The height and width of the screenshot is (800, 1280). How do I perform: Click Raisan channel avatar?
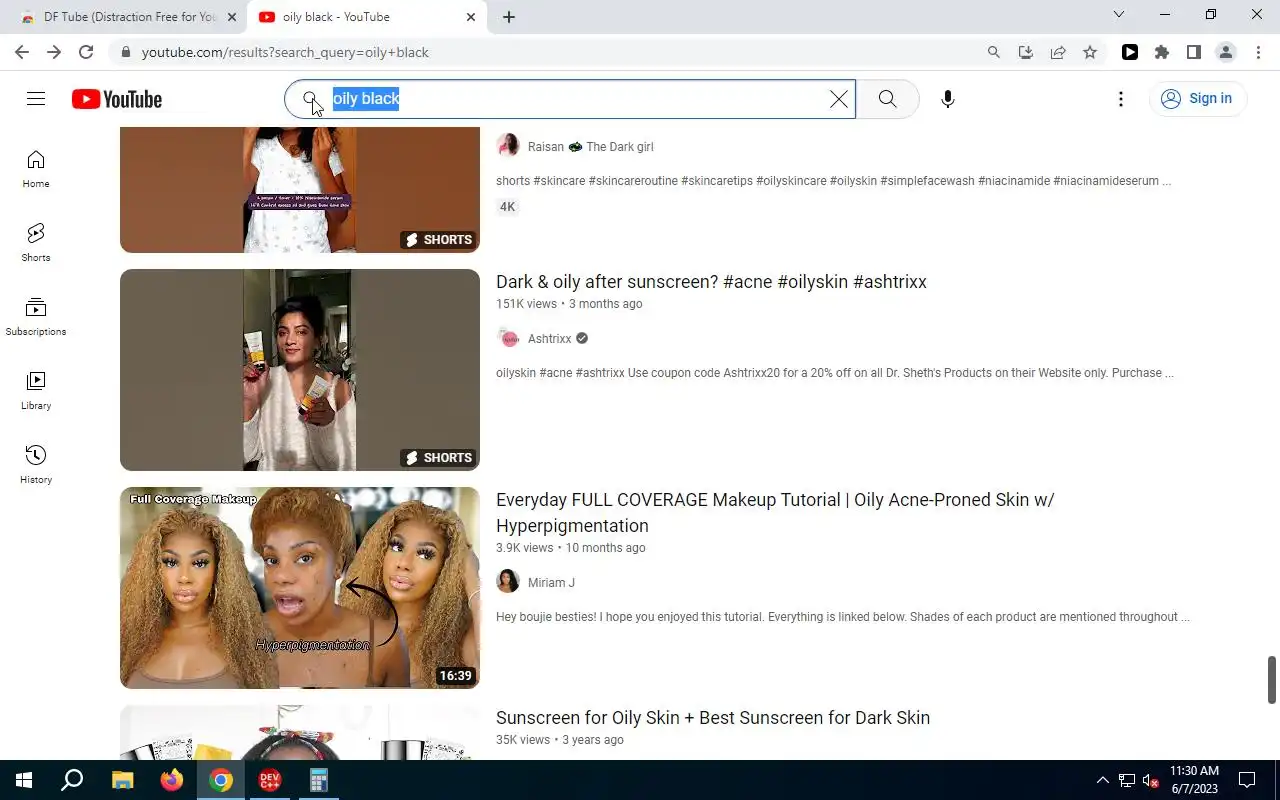pyautogui.click(x=508, y=146)
